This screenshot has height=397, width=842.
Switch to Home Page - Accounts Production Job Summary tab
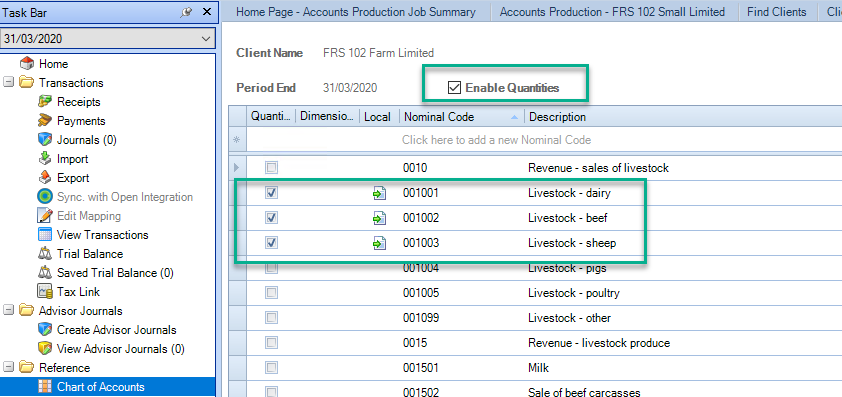(x=355, y=12)
